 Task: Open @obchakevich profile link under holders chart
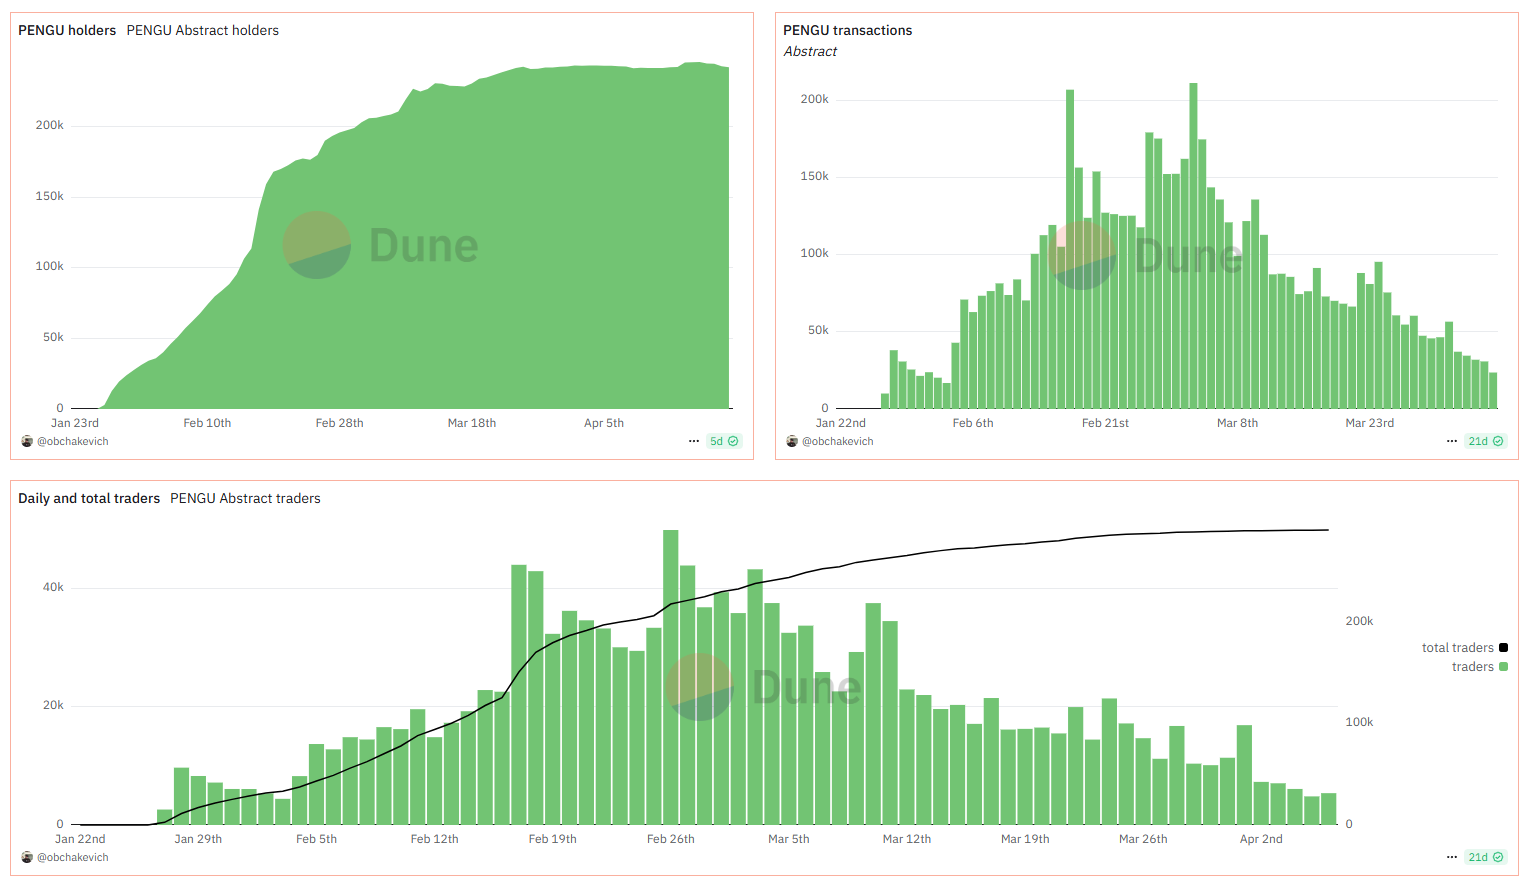pos(73,441)
